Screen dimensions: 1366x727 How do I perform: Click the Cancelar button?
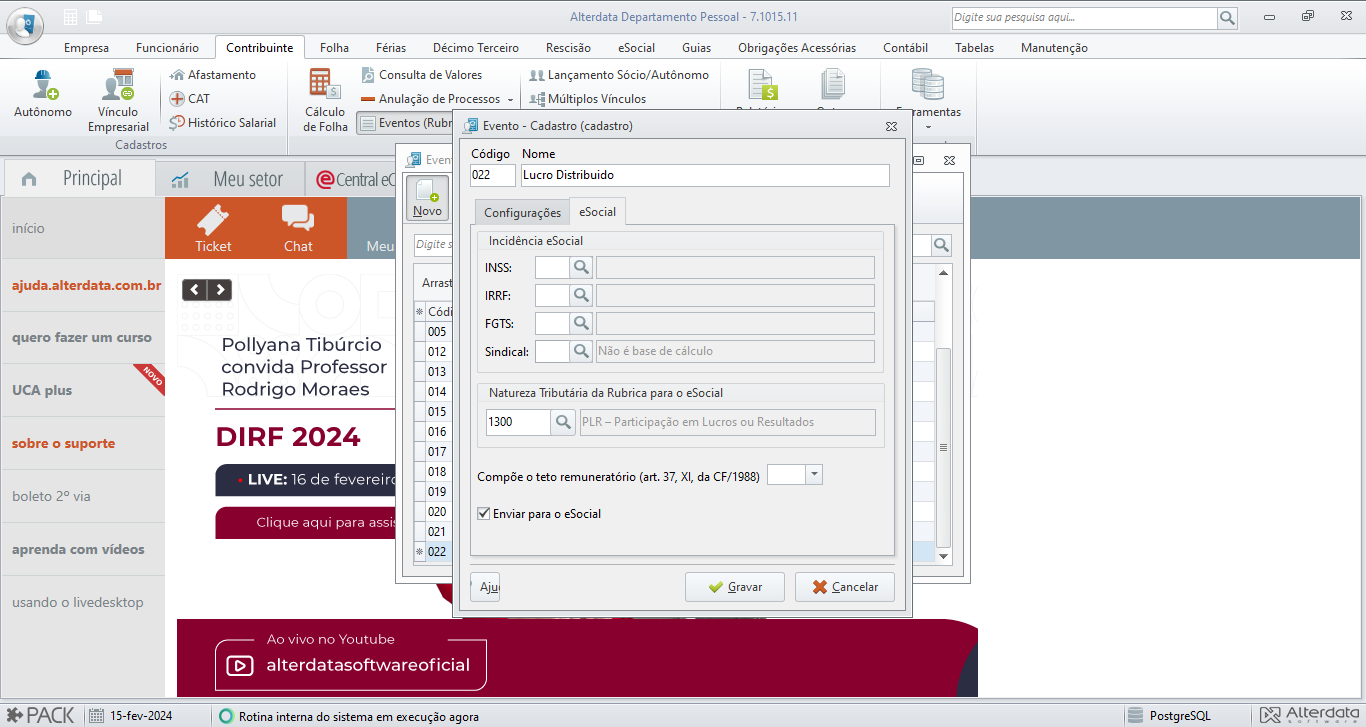click(845, 587)
